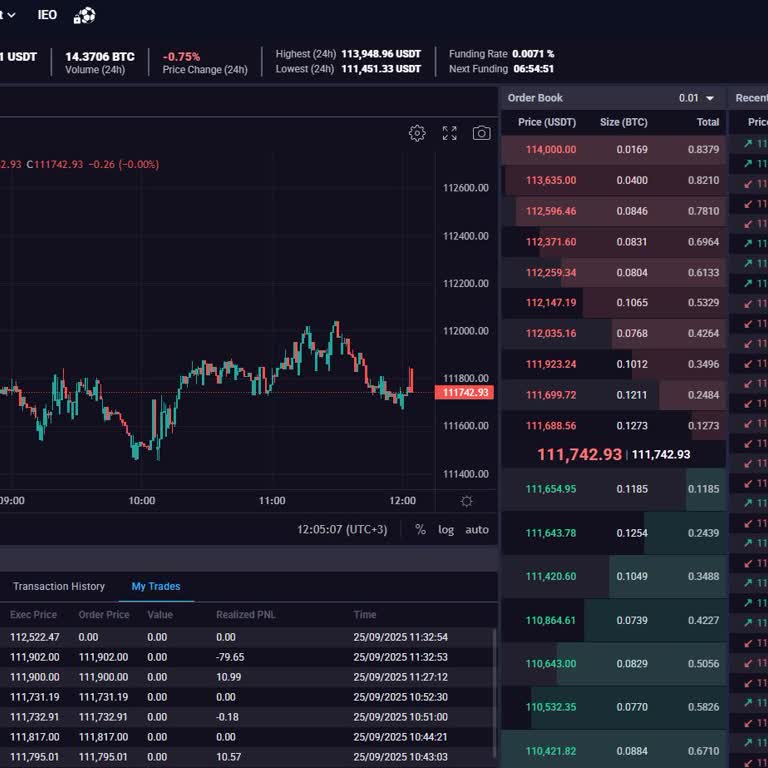The height and width of the screenshot is (768, 768).
Task: Open order book 0.01 grouping dropdown
Action: point(696,98)
